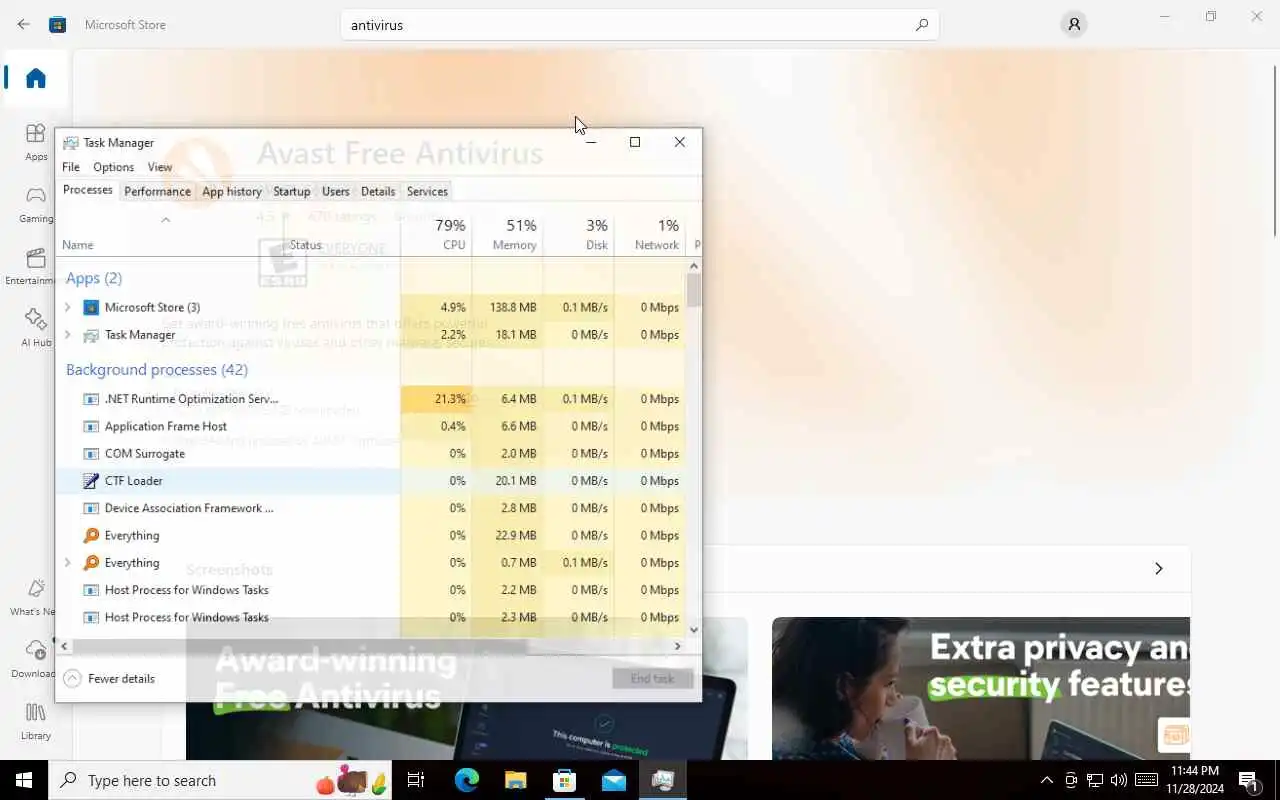Click the Microsoft Store search field
The height and width of the screenshot is (800, 1280).
pos(640,25)
